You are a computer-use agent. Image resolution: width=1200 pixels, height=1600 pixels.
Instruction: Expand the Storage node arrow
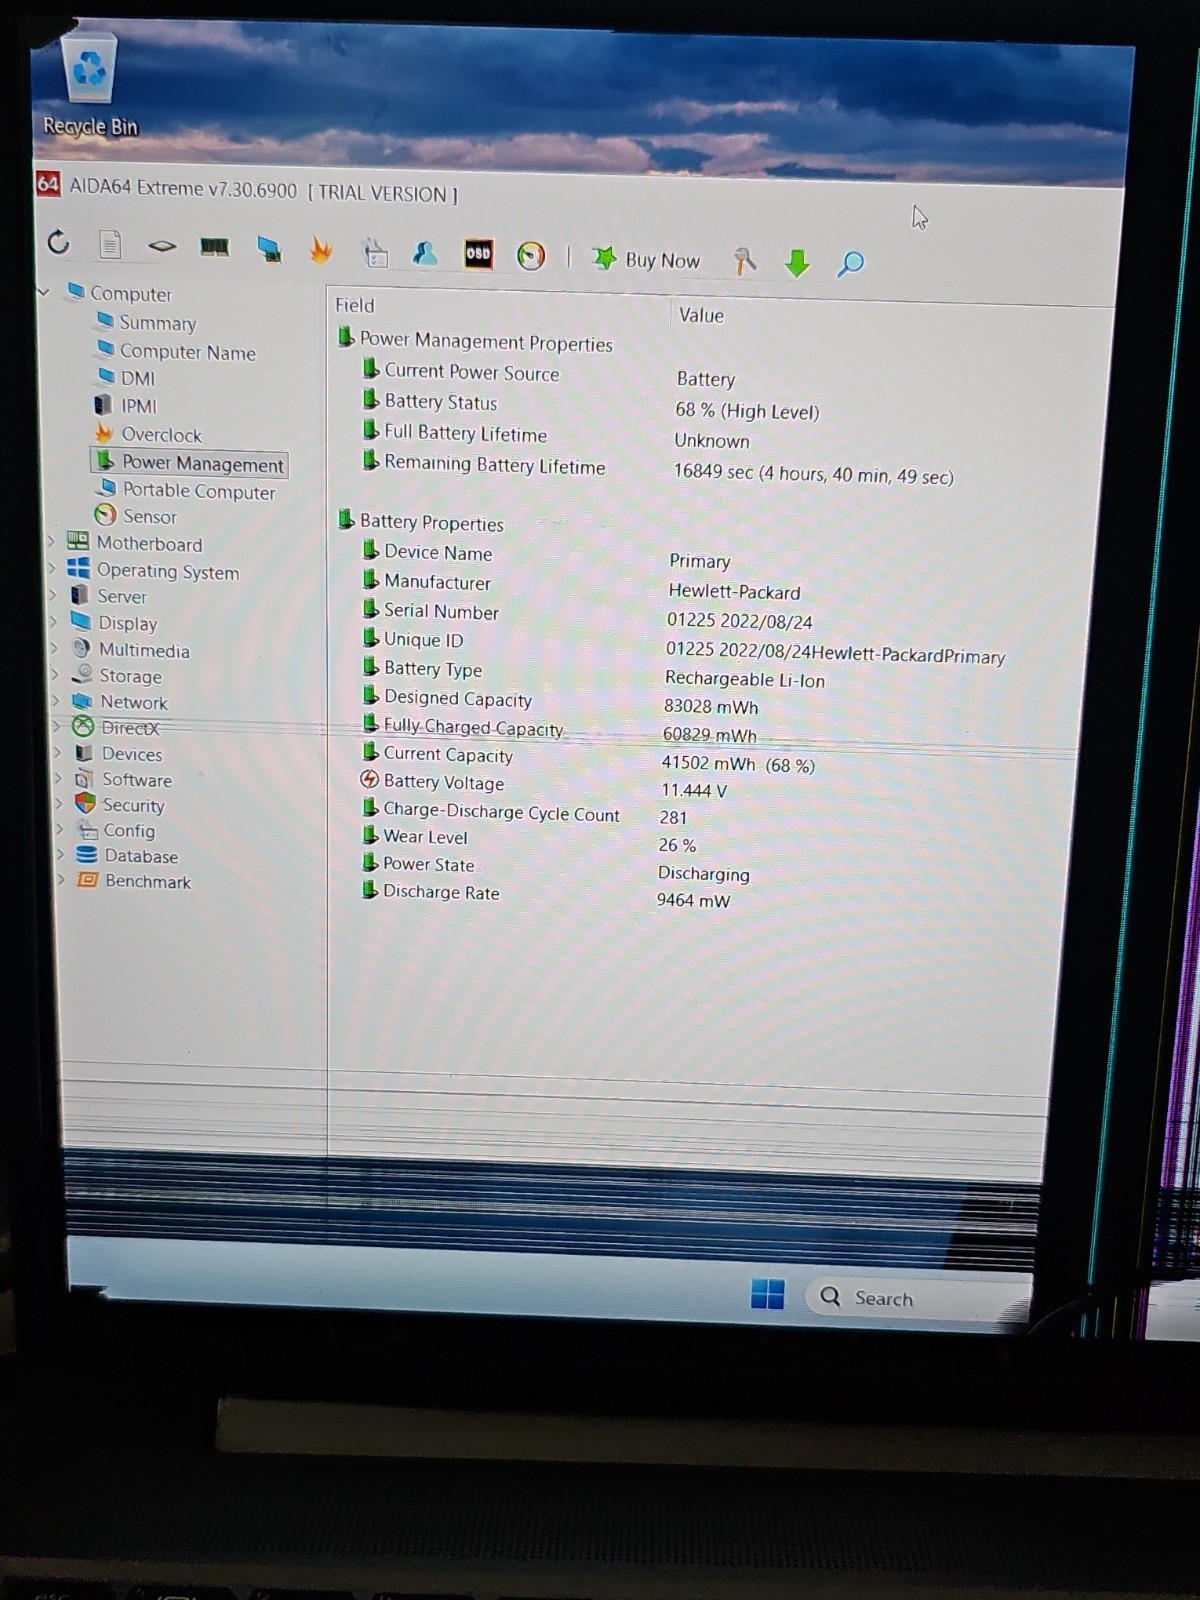(x=55, y=674)
